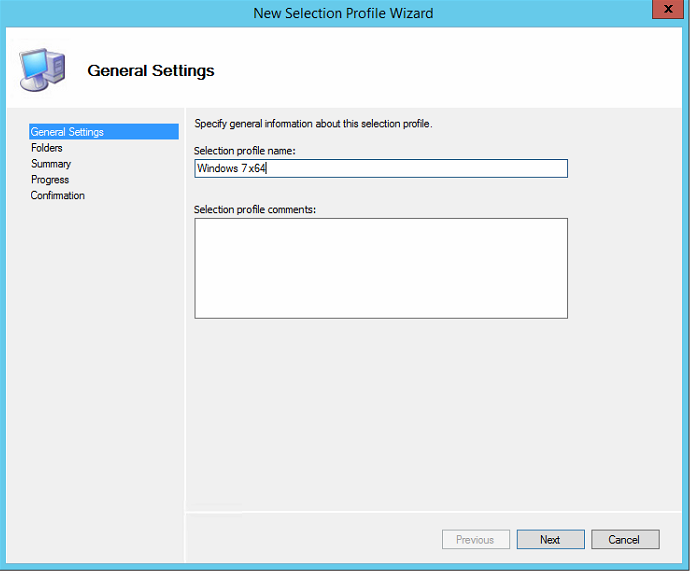Viewport: 691px width, 574px height.
Task: Click the 'Specify general information' instruction text
Action: click(313, 124)
